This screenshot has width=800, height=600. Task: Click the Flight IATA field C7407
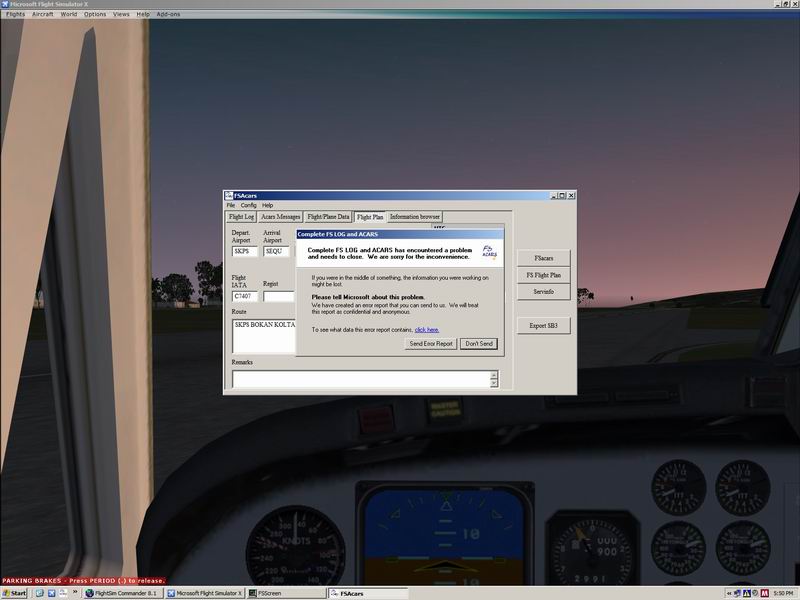click(x=244, y=296)
